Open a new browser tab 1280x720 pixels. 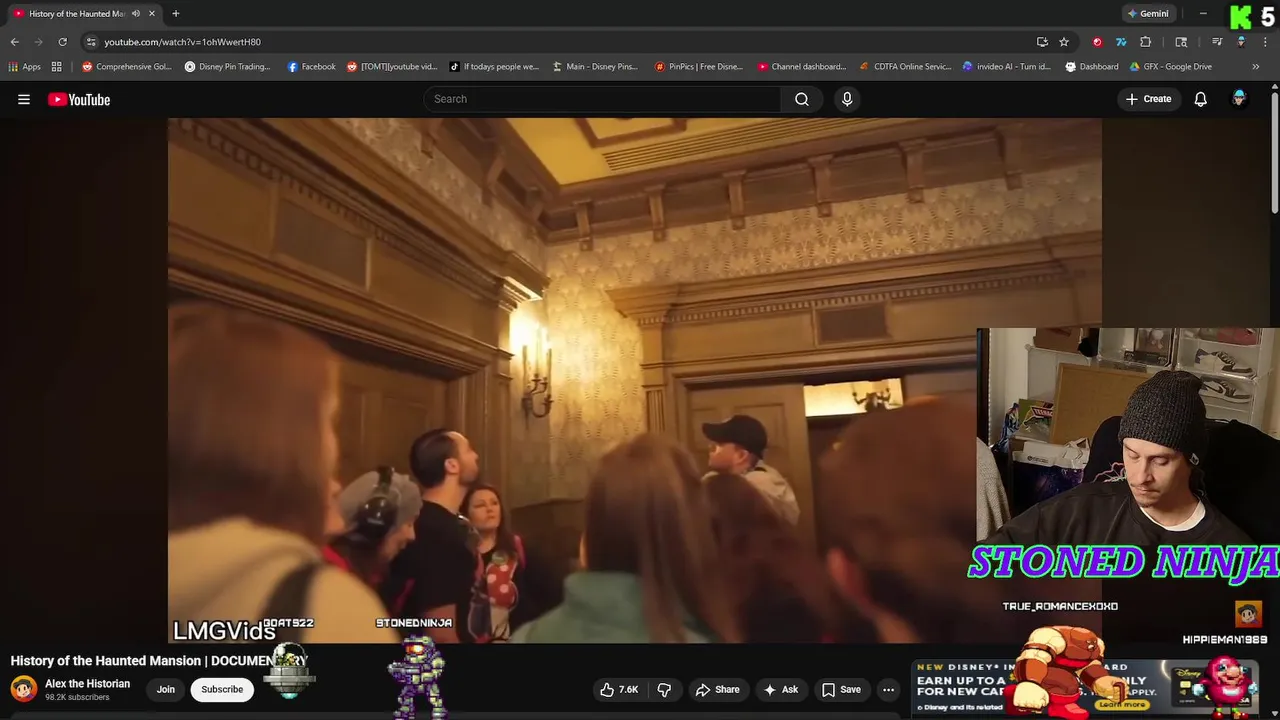click(x=175, y=14)
